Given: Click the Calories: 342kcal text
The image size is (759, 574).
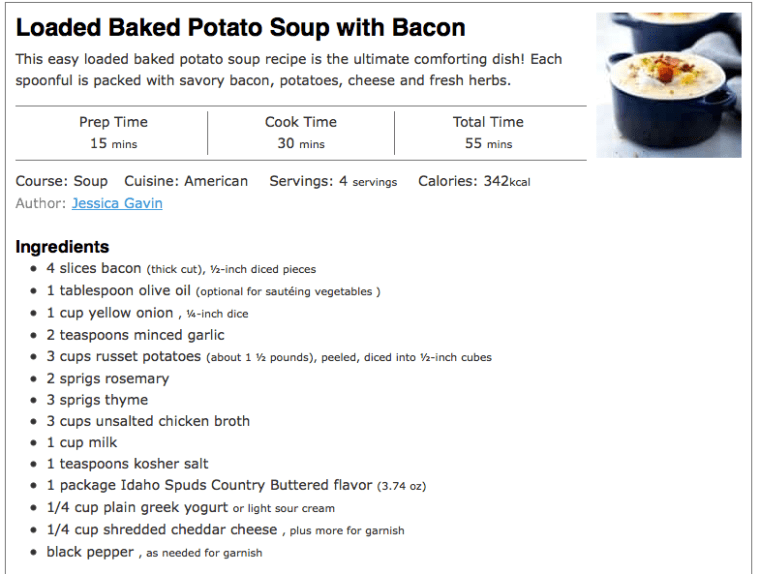Looking at the screenshot, I should [474, 181].
